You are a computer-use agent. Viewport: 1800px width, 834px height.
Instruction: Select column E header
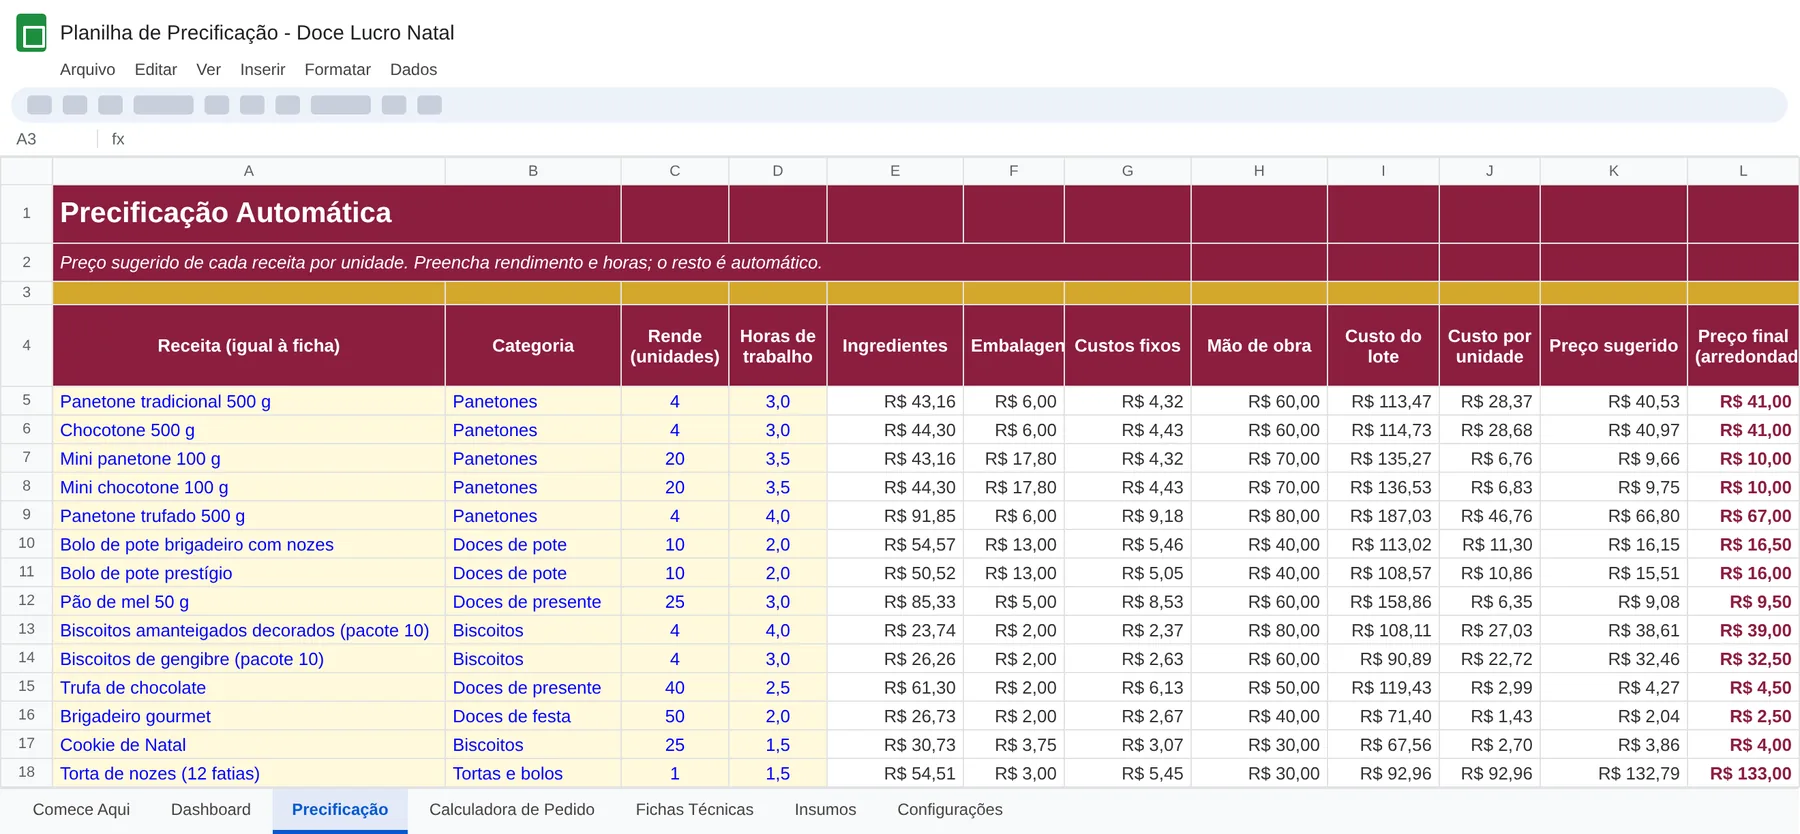pyautogui.click(x=895, y=171)
